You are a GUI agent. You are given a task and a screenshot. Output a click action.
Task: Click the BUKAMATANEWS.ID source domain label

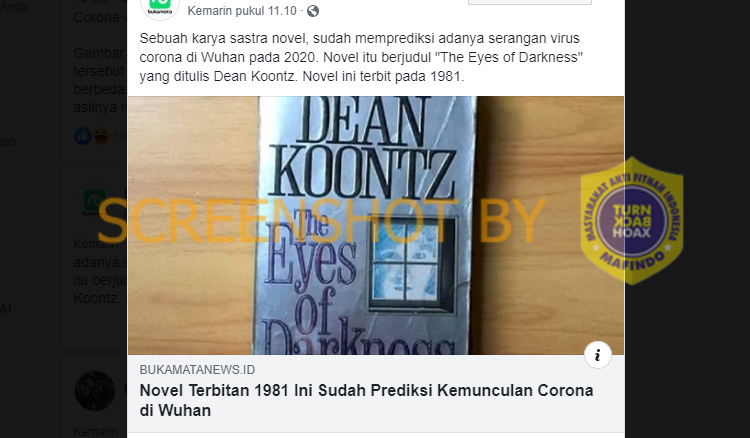point(197,370)
